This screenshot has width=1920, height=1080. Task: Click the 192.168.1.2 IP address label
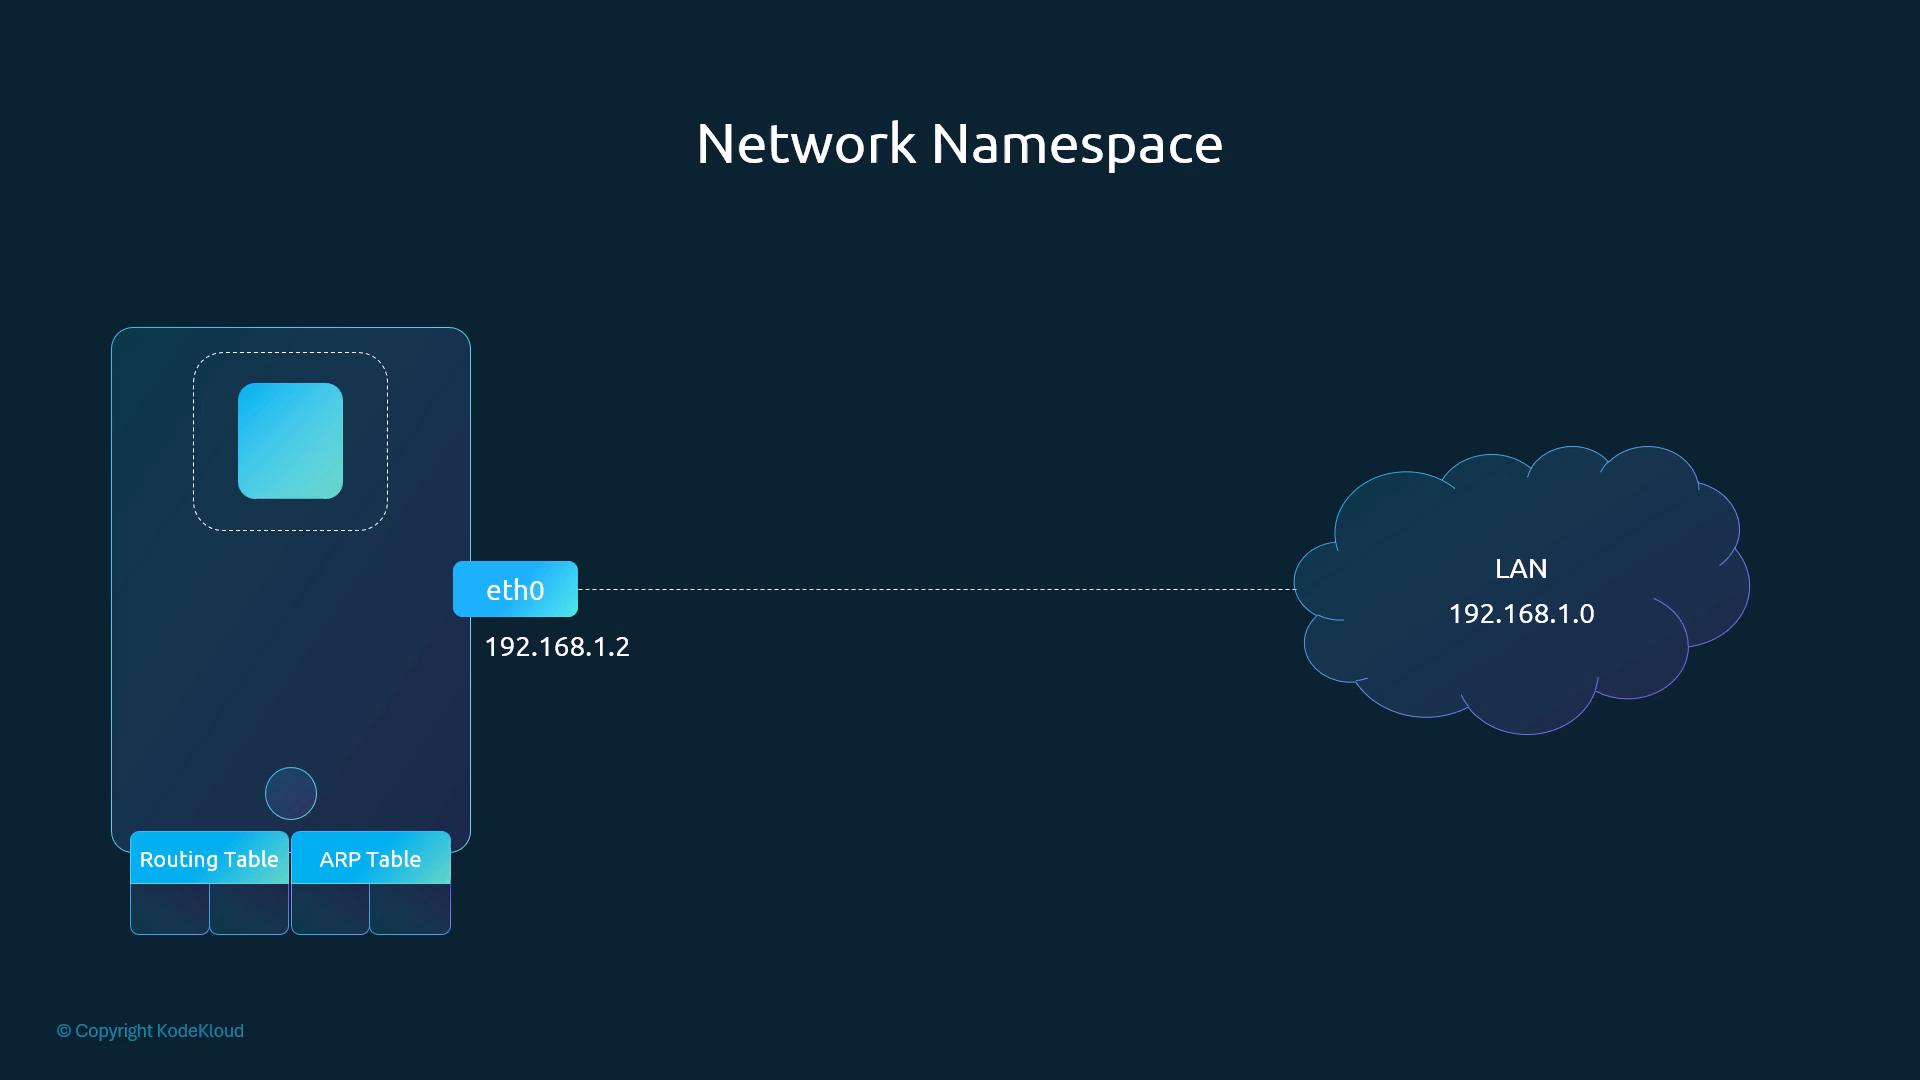557,647
